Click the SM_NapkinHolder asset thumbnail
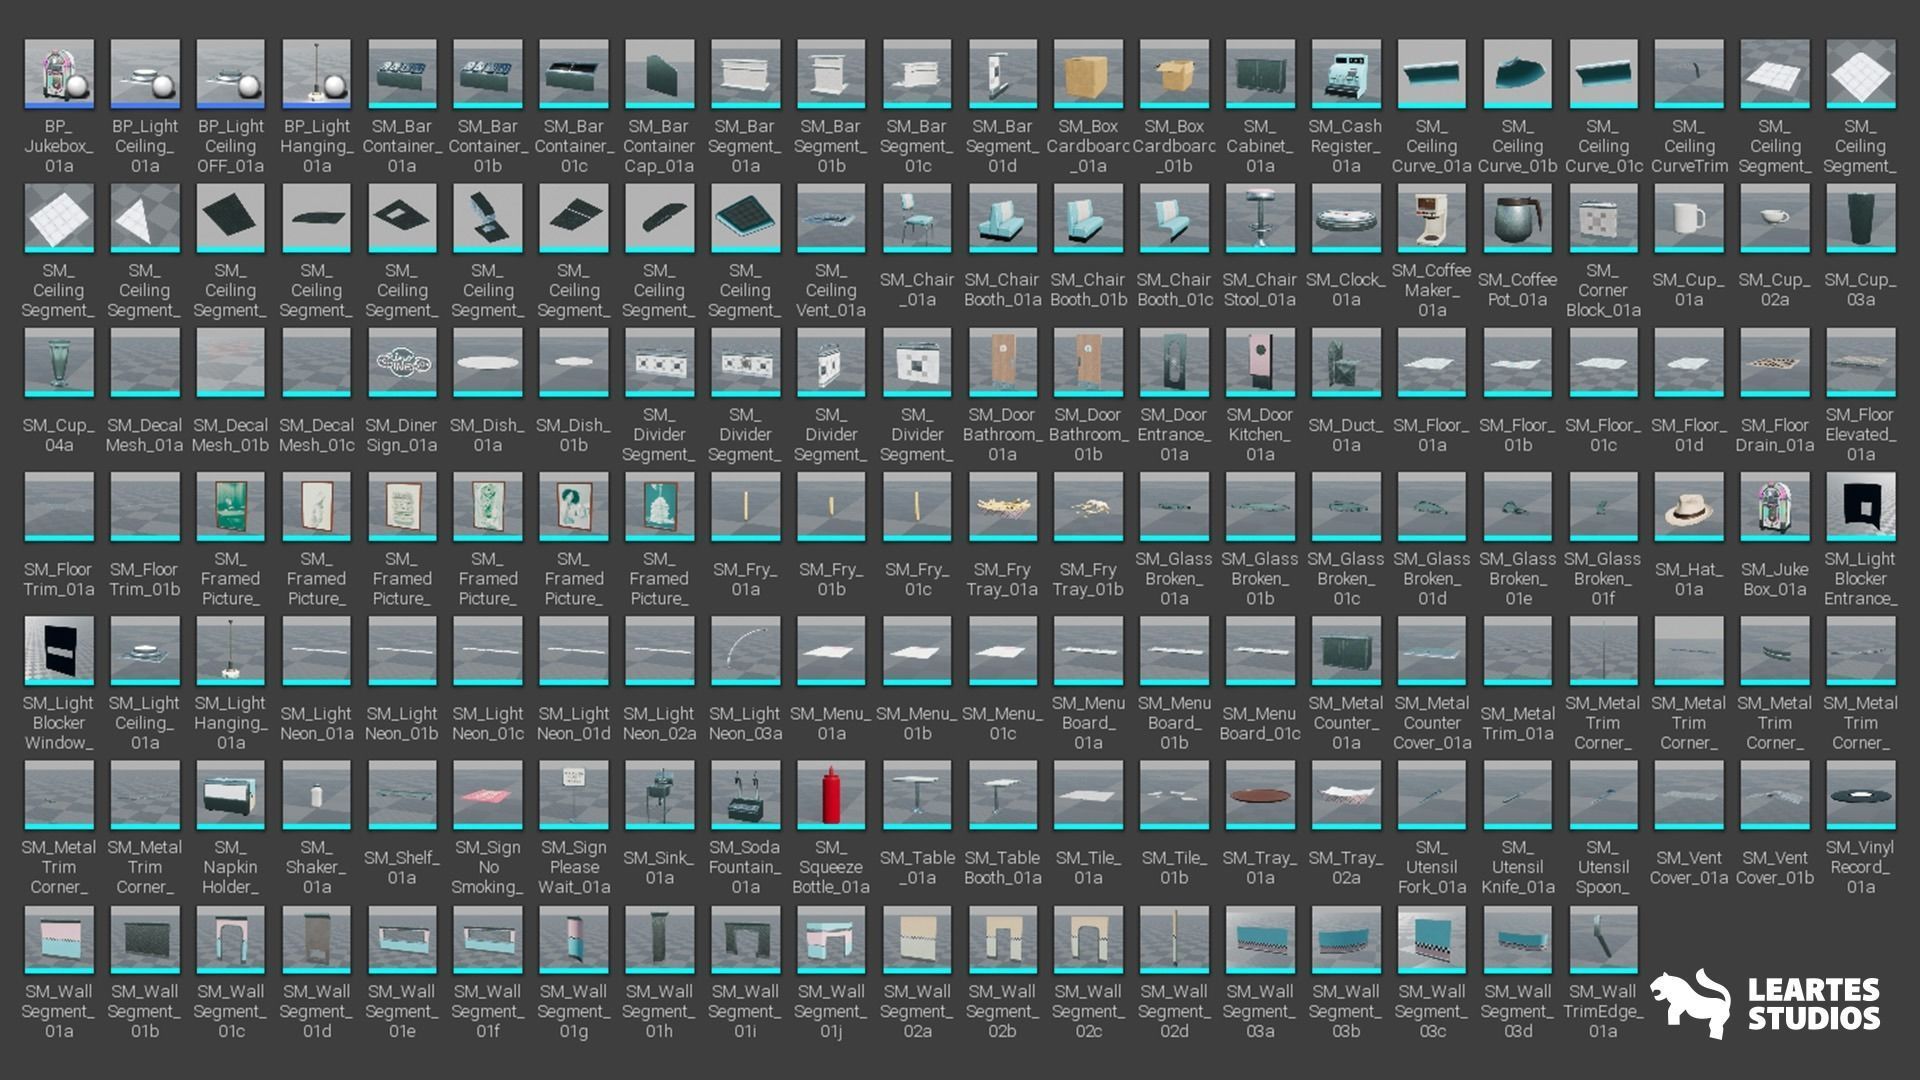The width and height of the screenshot is (1920, 1080). click(231, 795)
